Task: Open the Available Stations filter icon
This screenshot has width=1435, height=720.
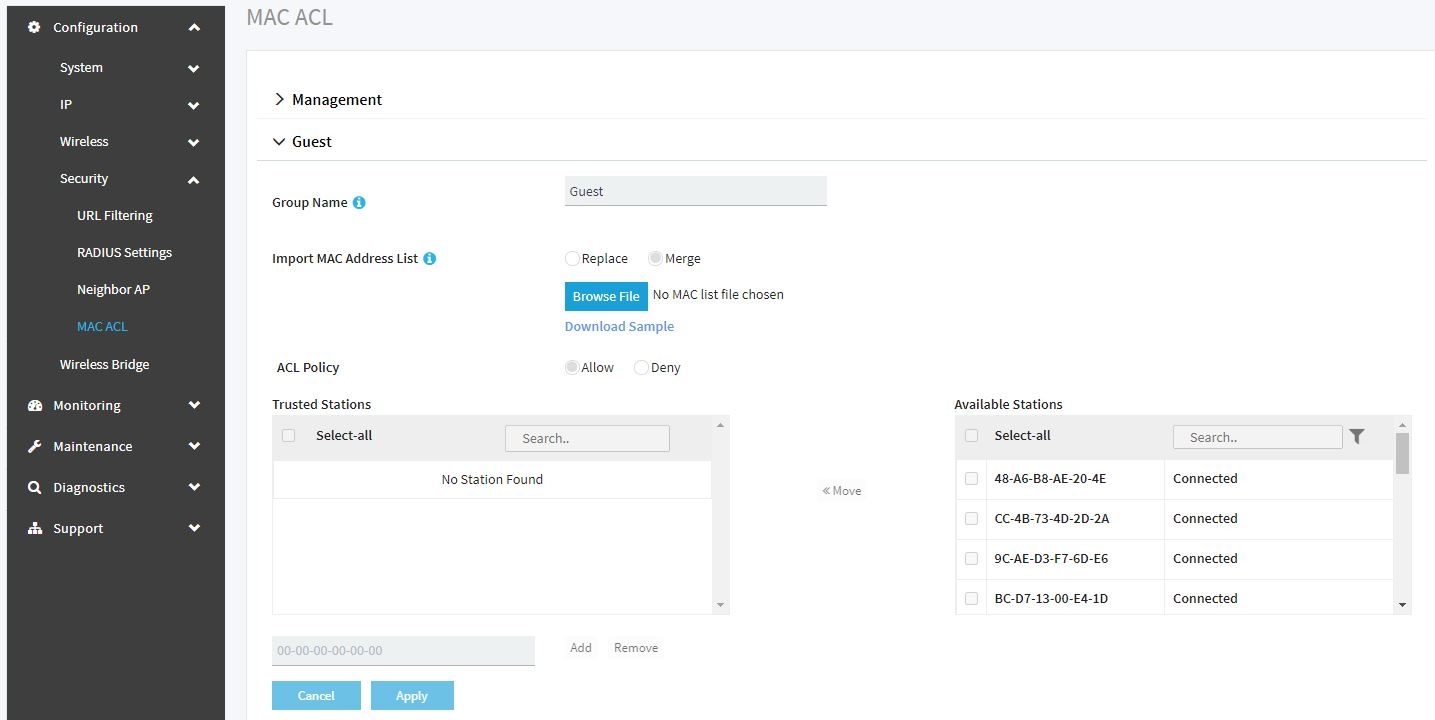Action: 1356,436
